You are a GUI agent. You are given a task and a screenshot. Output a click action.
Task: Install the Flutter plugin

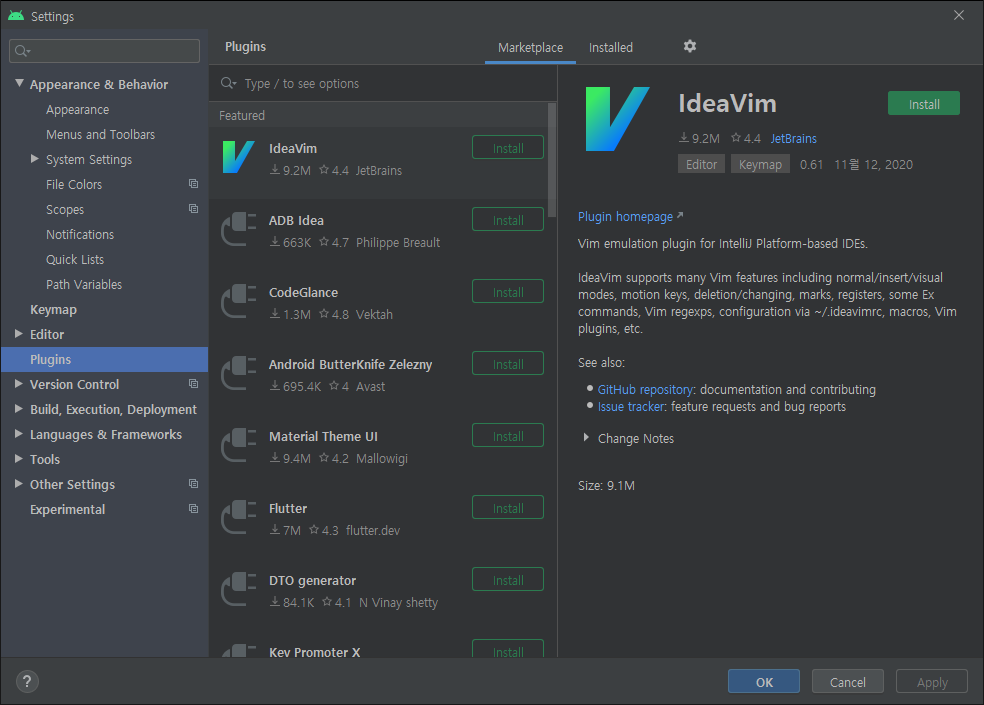[x=508, y=508]
